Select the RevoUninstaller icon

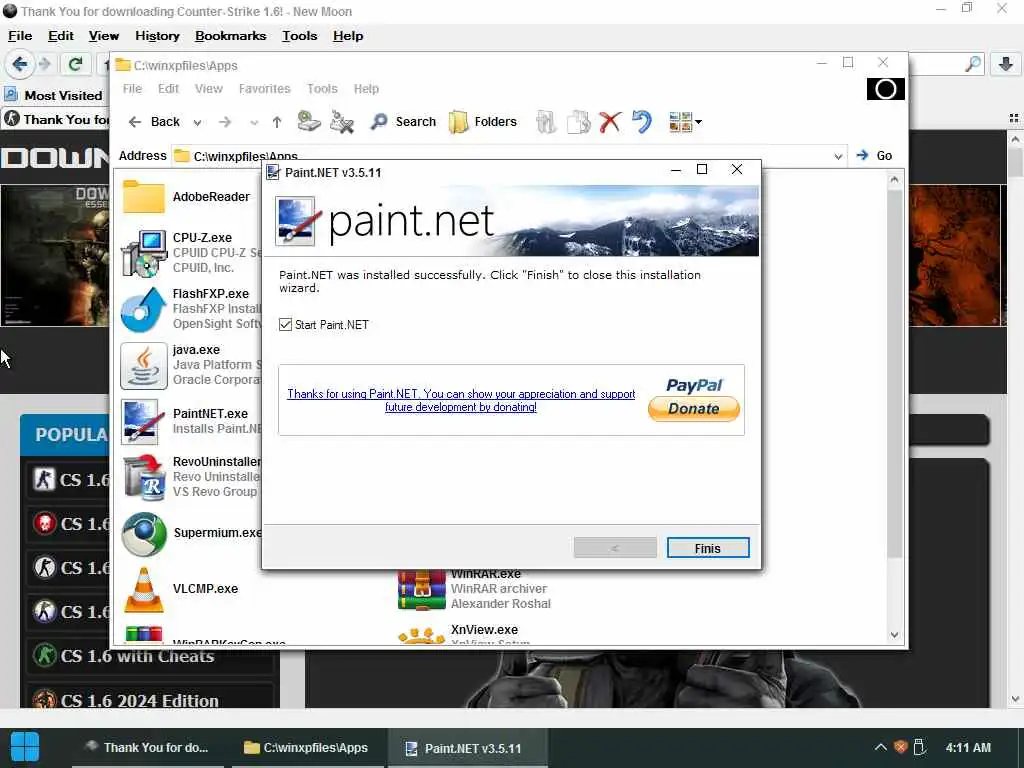[144, 477]
